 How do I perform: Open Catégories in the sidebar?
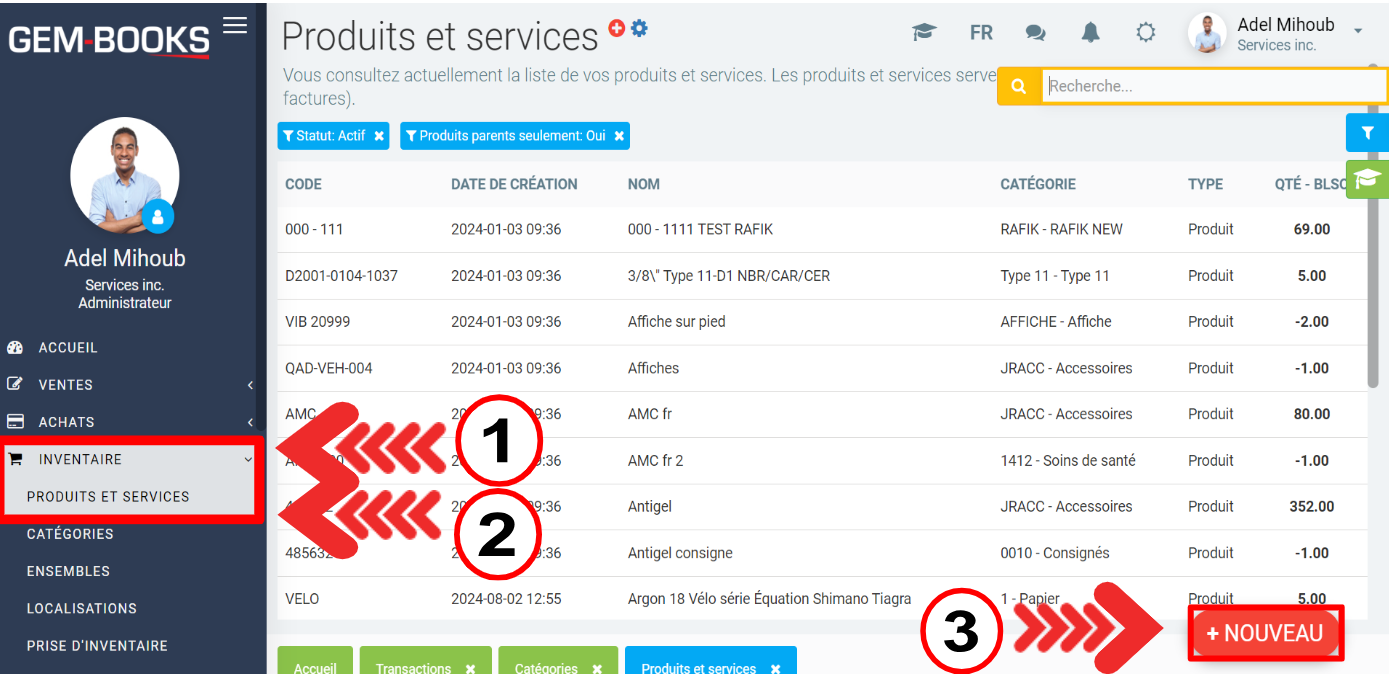(70, 534)
